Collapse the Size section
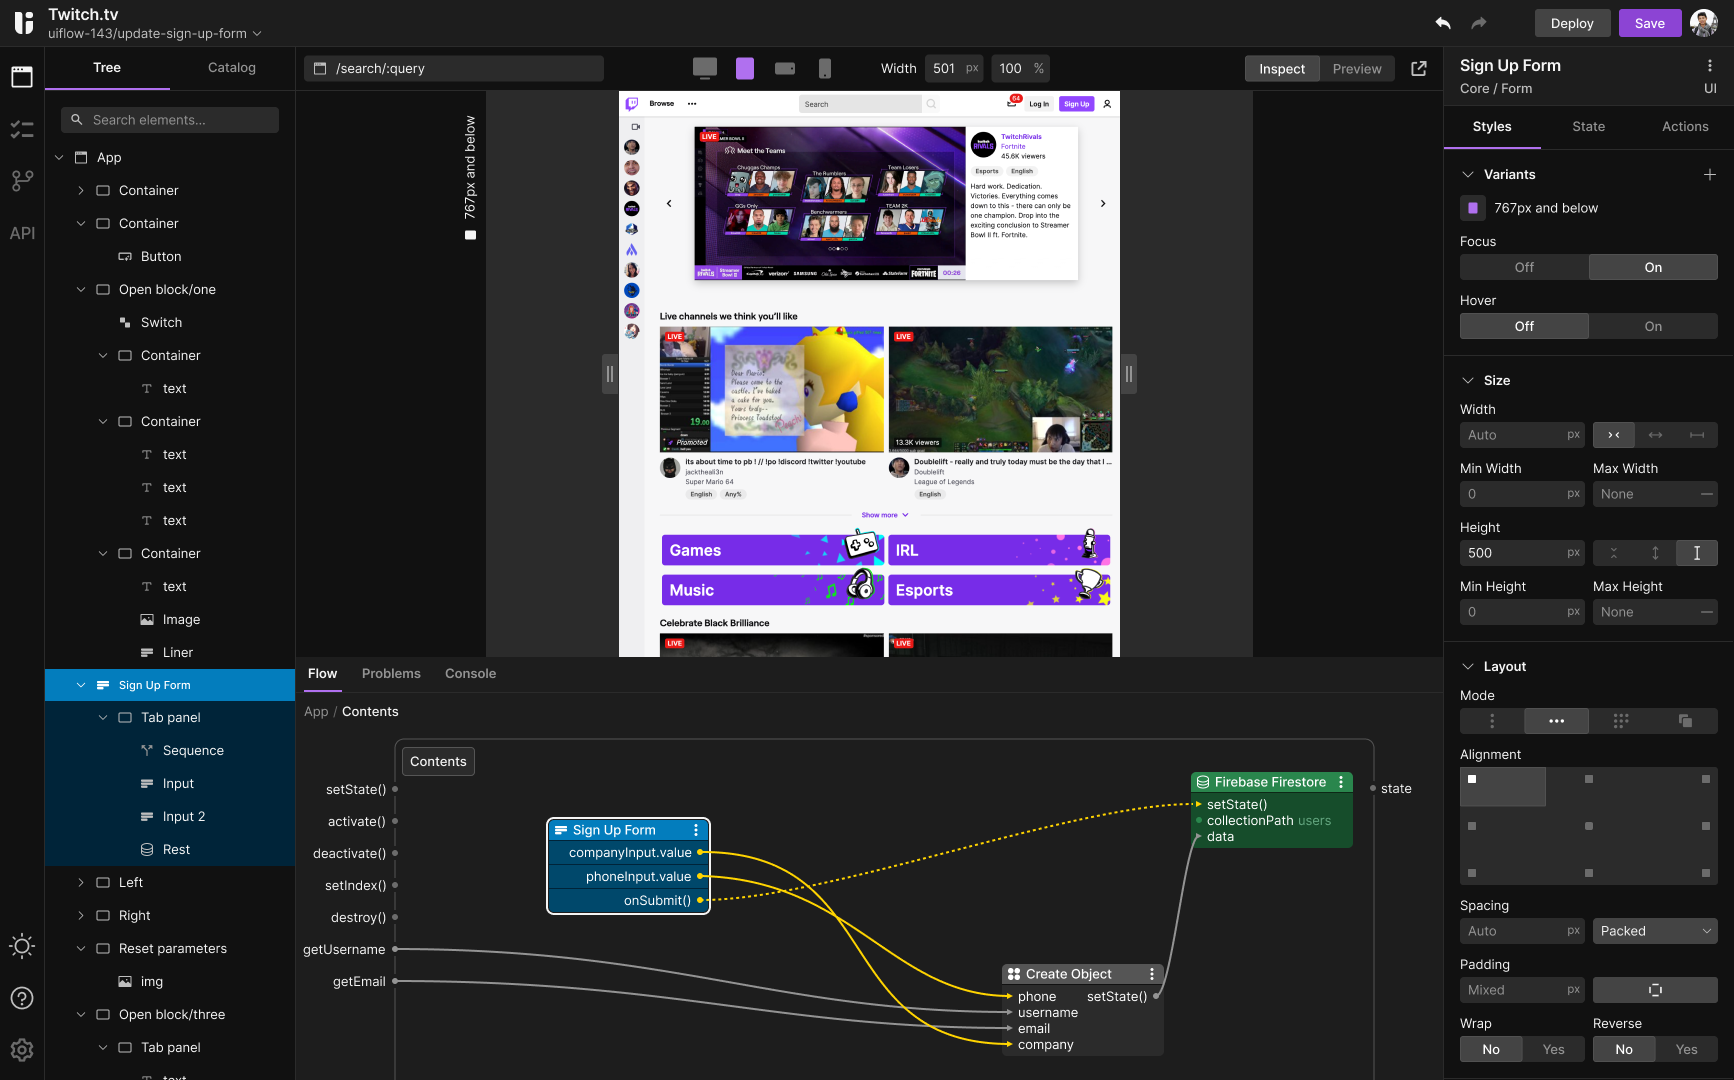The height and width of the screenshot is (1080, 1734). 1468,380
